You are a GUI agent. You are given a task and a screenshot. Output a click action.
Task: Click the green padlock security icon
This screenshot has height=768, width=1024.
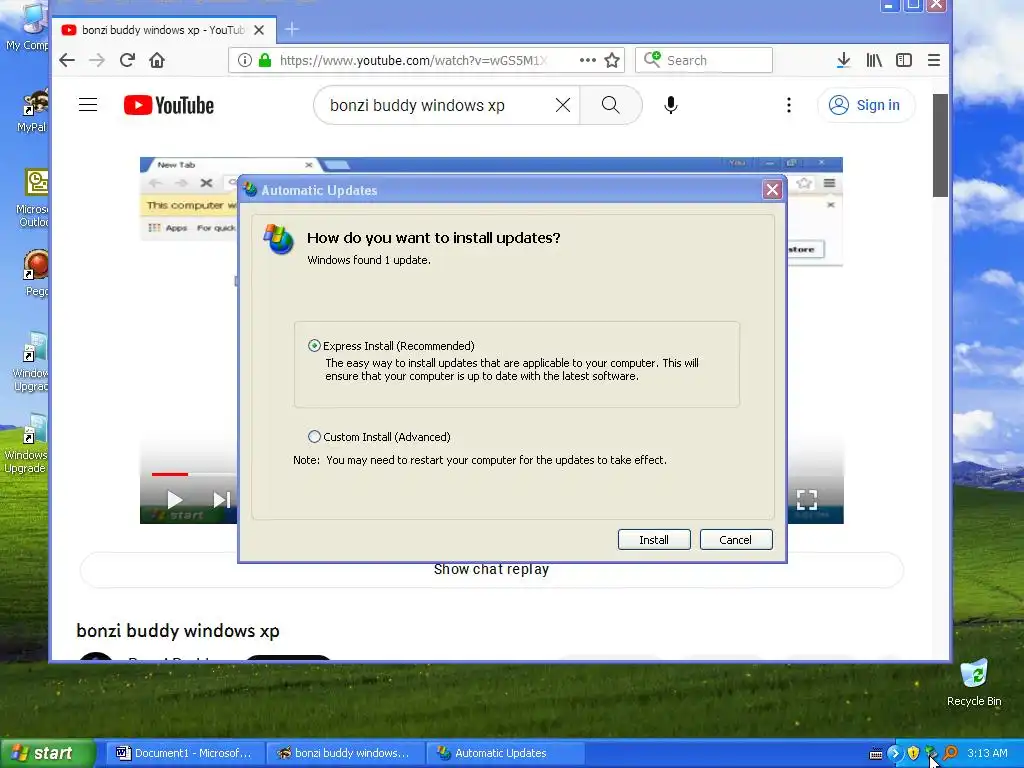[264, 60]
